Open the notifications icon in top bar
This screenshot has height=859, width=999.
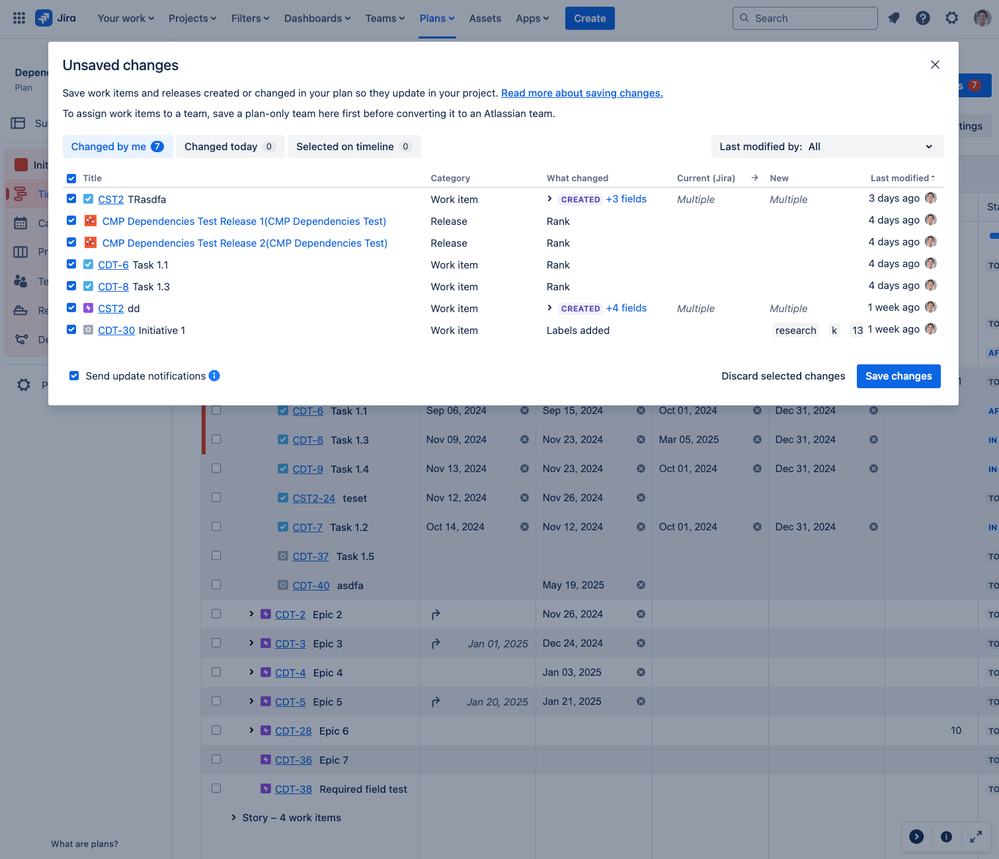coord(894,18)
